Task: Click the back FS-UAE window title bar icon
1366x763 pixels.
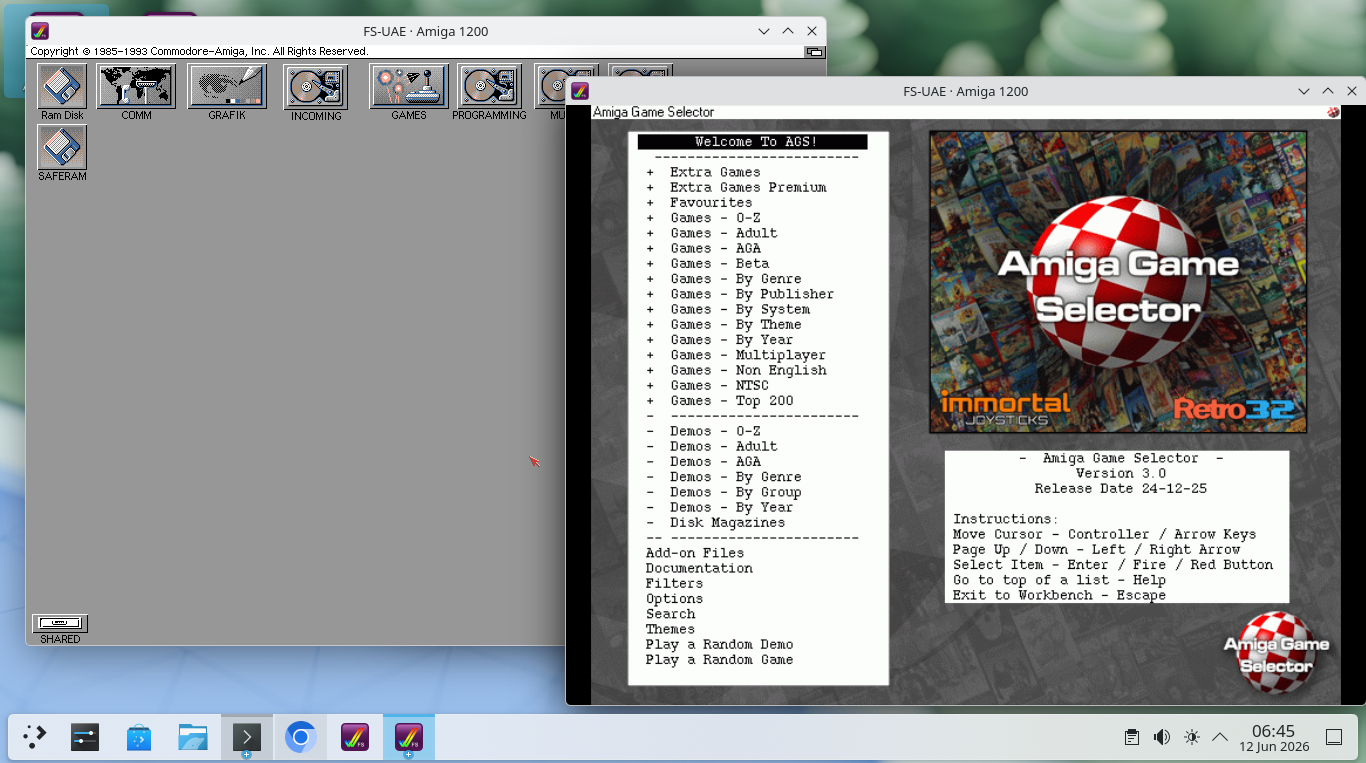Action: click(x=40, y=31)
